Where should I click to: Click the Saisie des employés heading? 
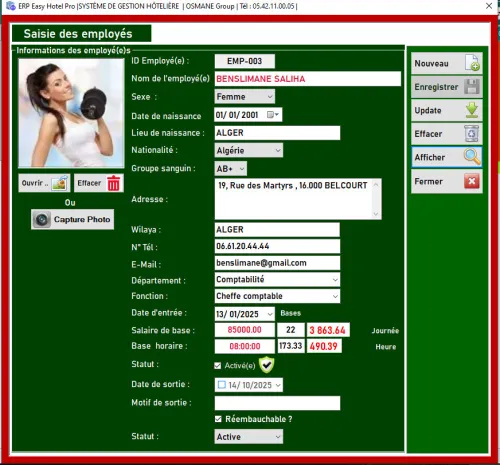[78, 34]
